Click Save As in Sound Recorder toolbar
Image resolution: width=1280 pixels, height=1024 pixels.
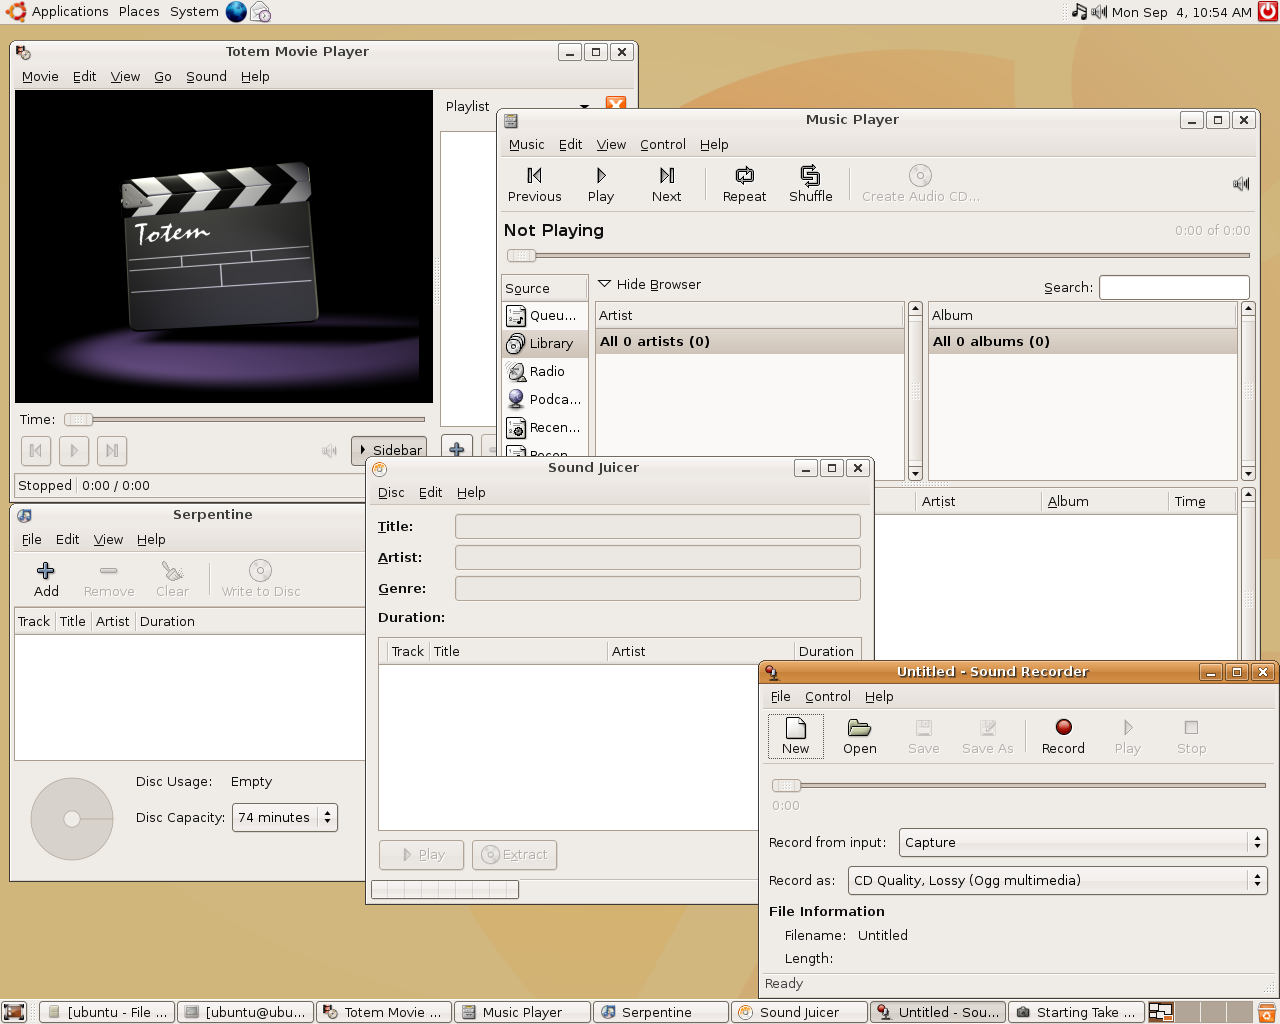pos(987,736)
